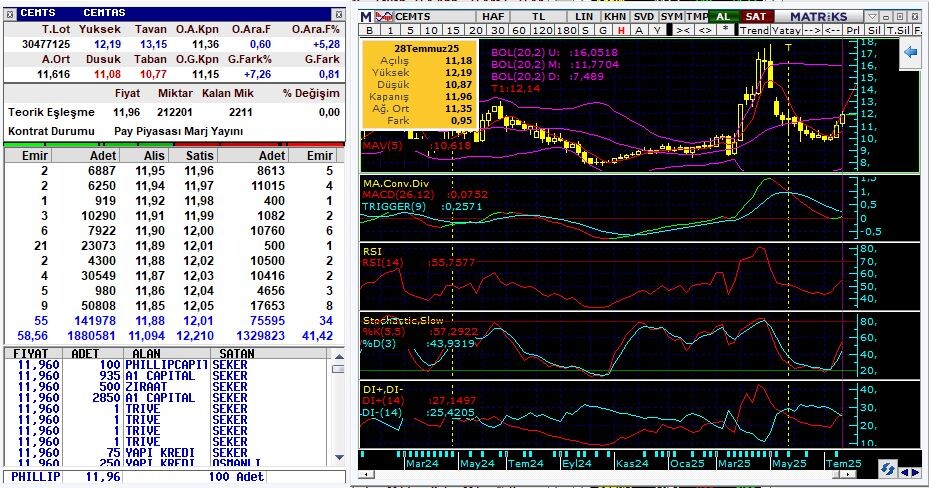Click the PHILLIPCAPIT buyer row in trades list

click(x=166, y=365)
